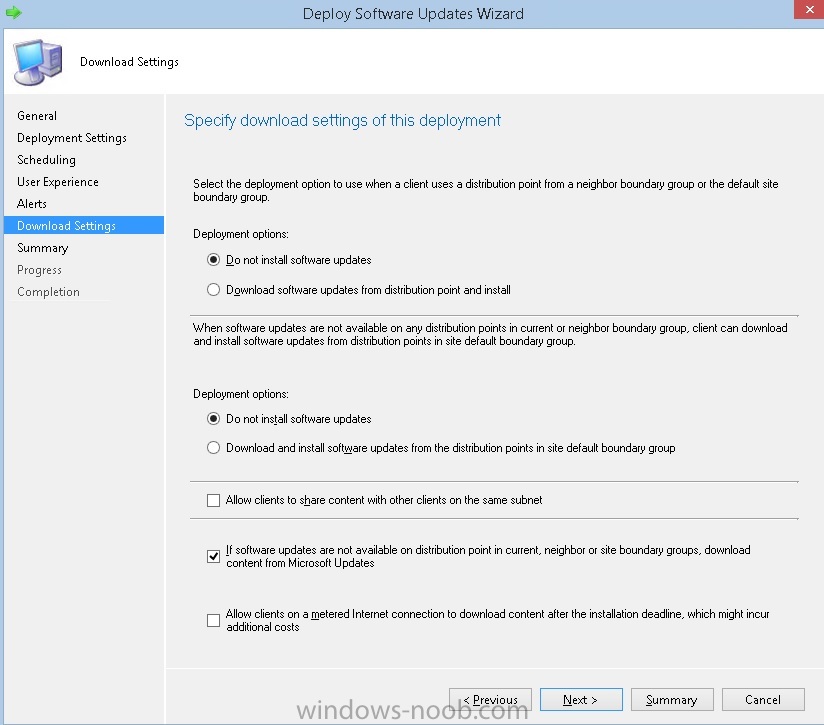824x725 pixels.
Task: Select Download Settings in the sidebar
Action: point(84,225)
